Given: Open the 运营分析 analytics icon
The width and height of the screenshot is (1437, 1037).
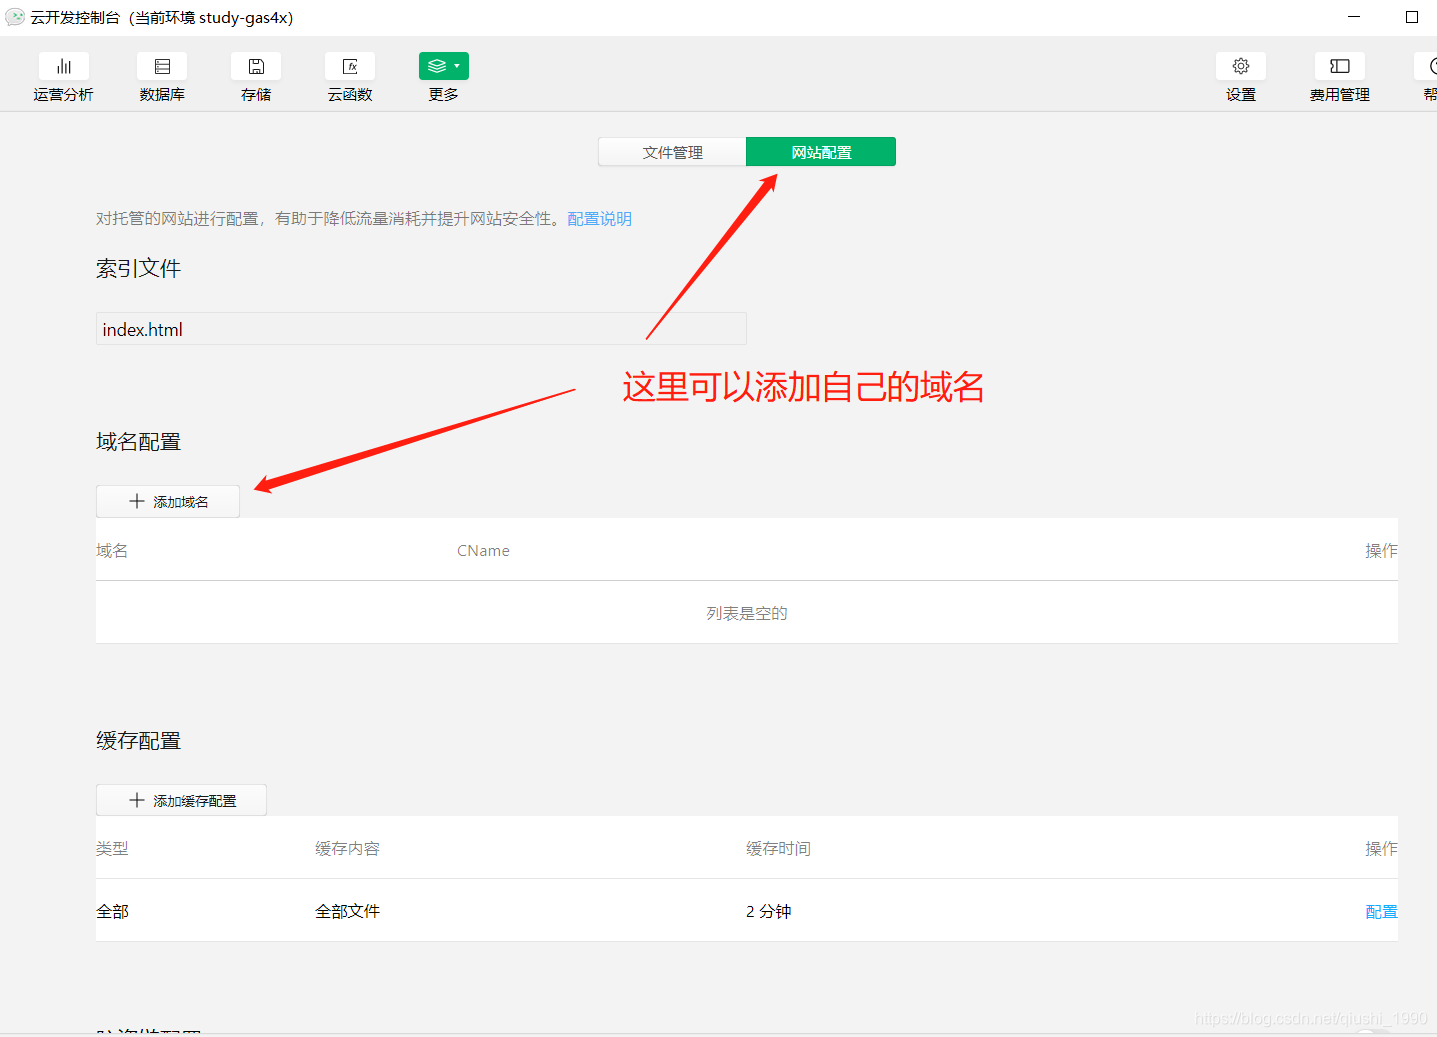Looking at the screenshot, I should pyautogui.click(x=63, y=66).
